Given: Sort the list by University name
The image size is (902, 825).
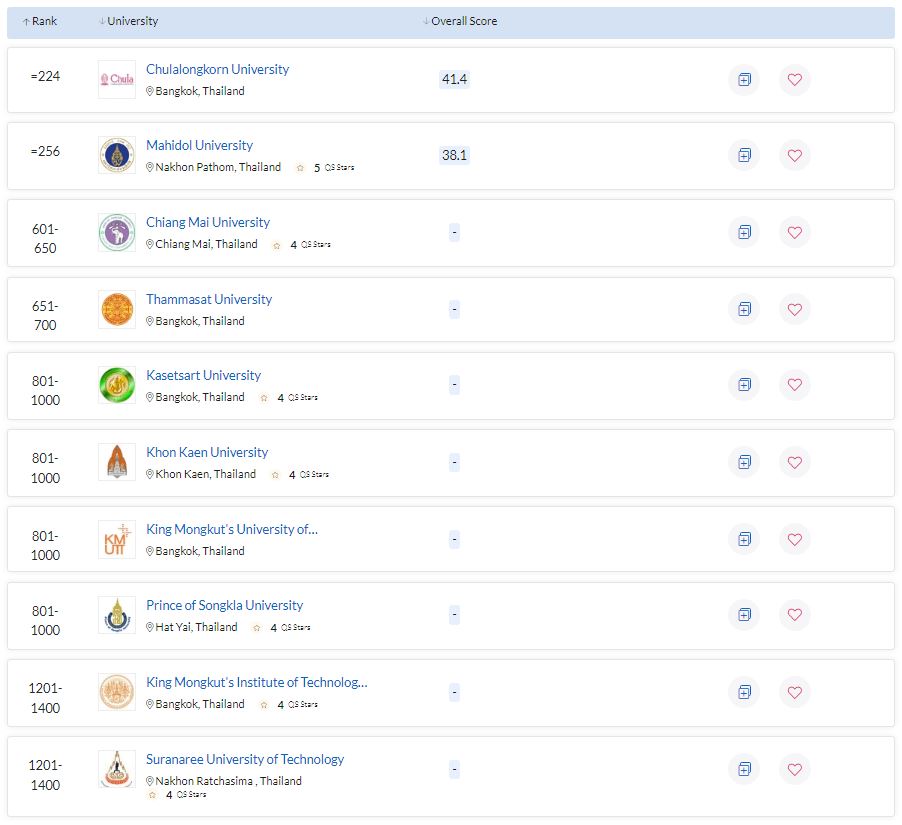Looking at the screenshot, I should pyautogui.click(x=128, y=21).
